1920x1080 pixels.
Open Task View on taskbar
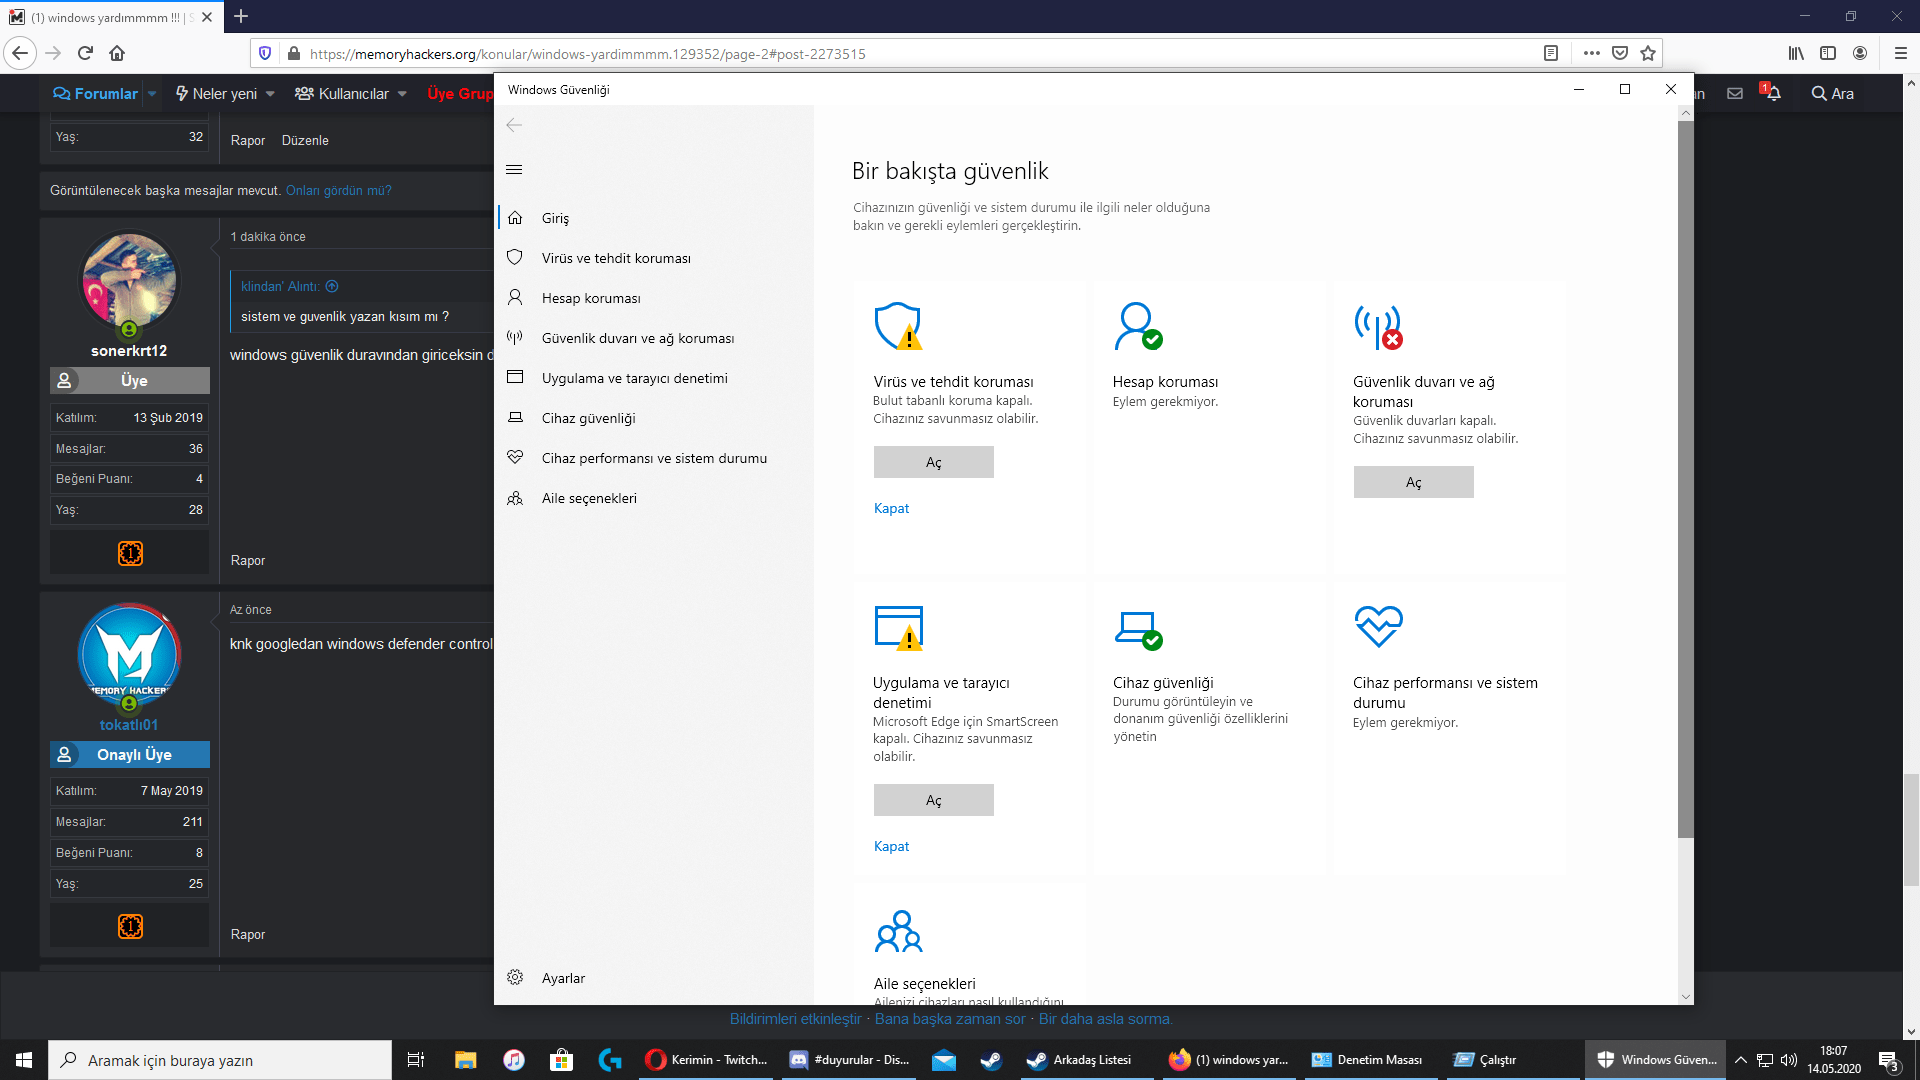coord(416,1060)
